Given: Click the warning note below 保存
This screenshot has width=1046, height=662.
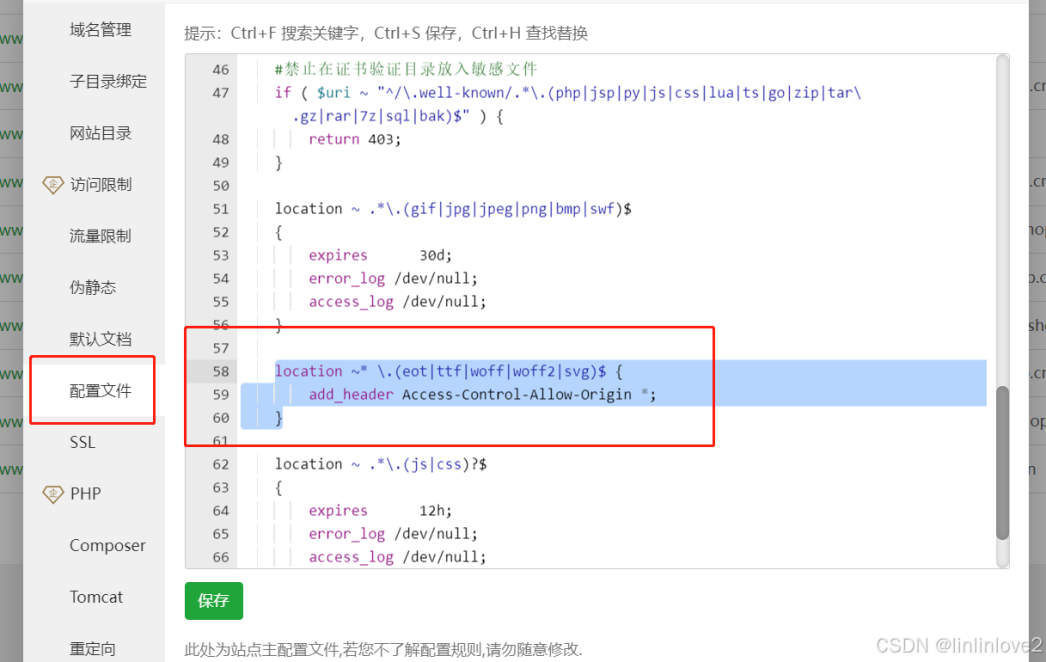Looking at the screenshot, I should point(383,649).
